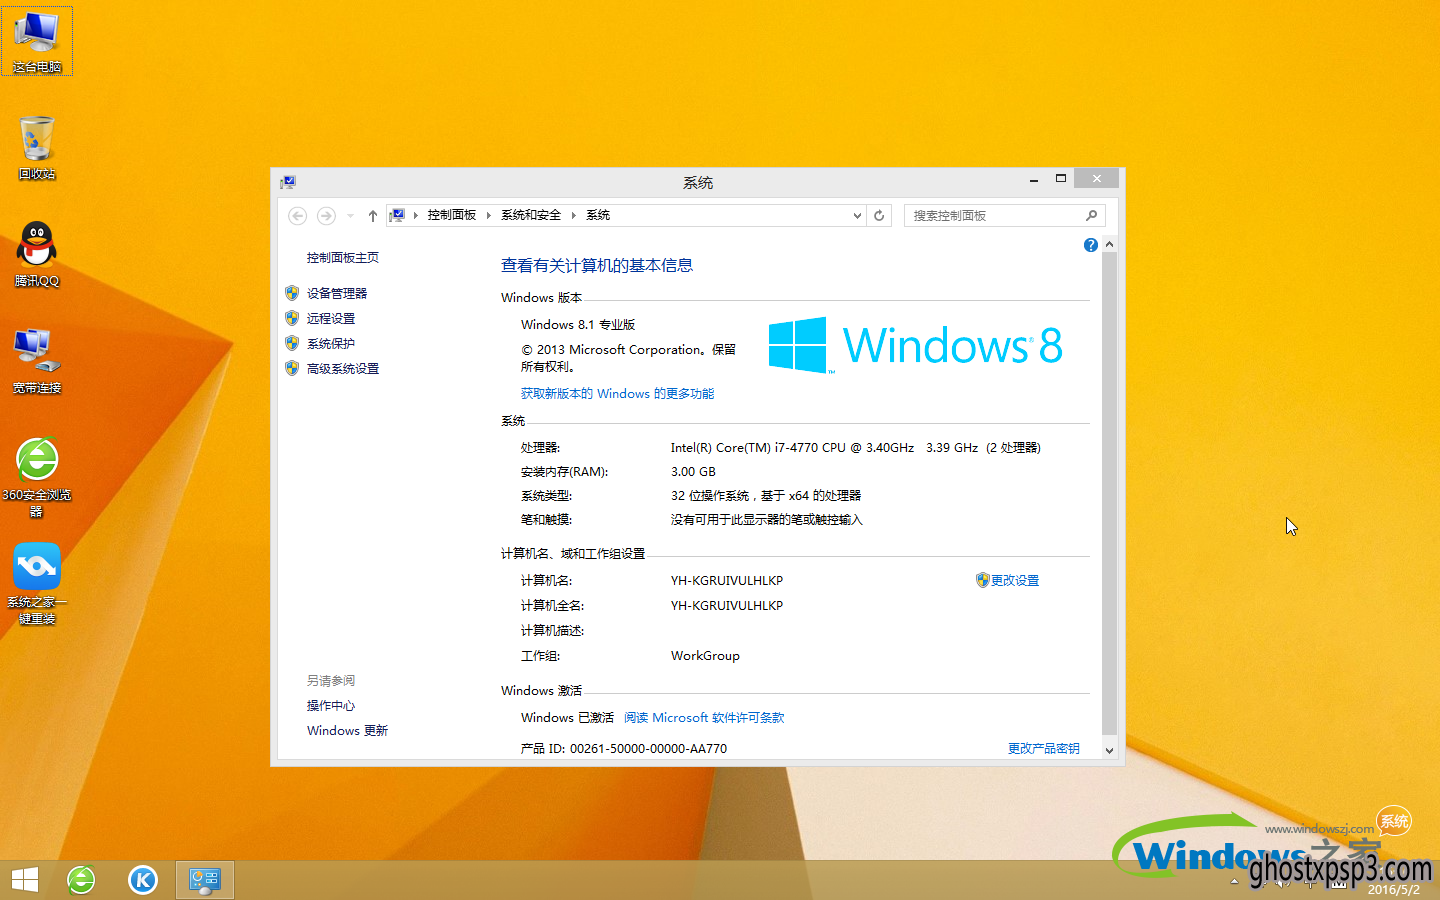Click the Windows 8.1 专业版 text
Screen dimensions: 1440x900
(578, 324)
